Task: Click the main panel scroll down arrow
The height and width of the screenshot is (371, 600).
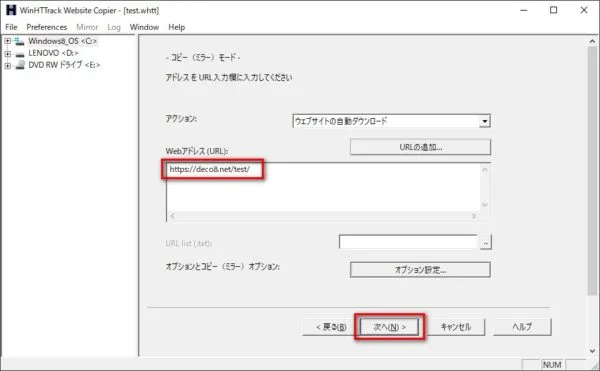Action: point(592,350)
